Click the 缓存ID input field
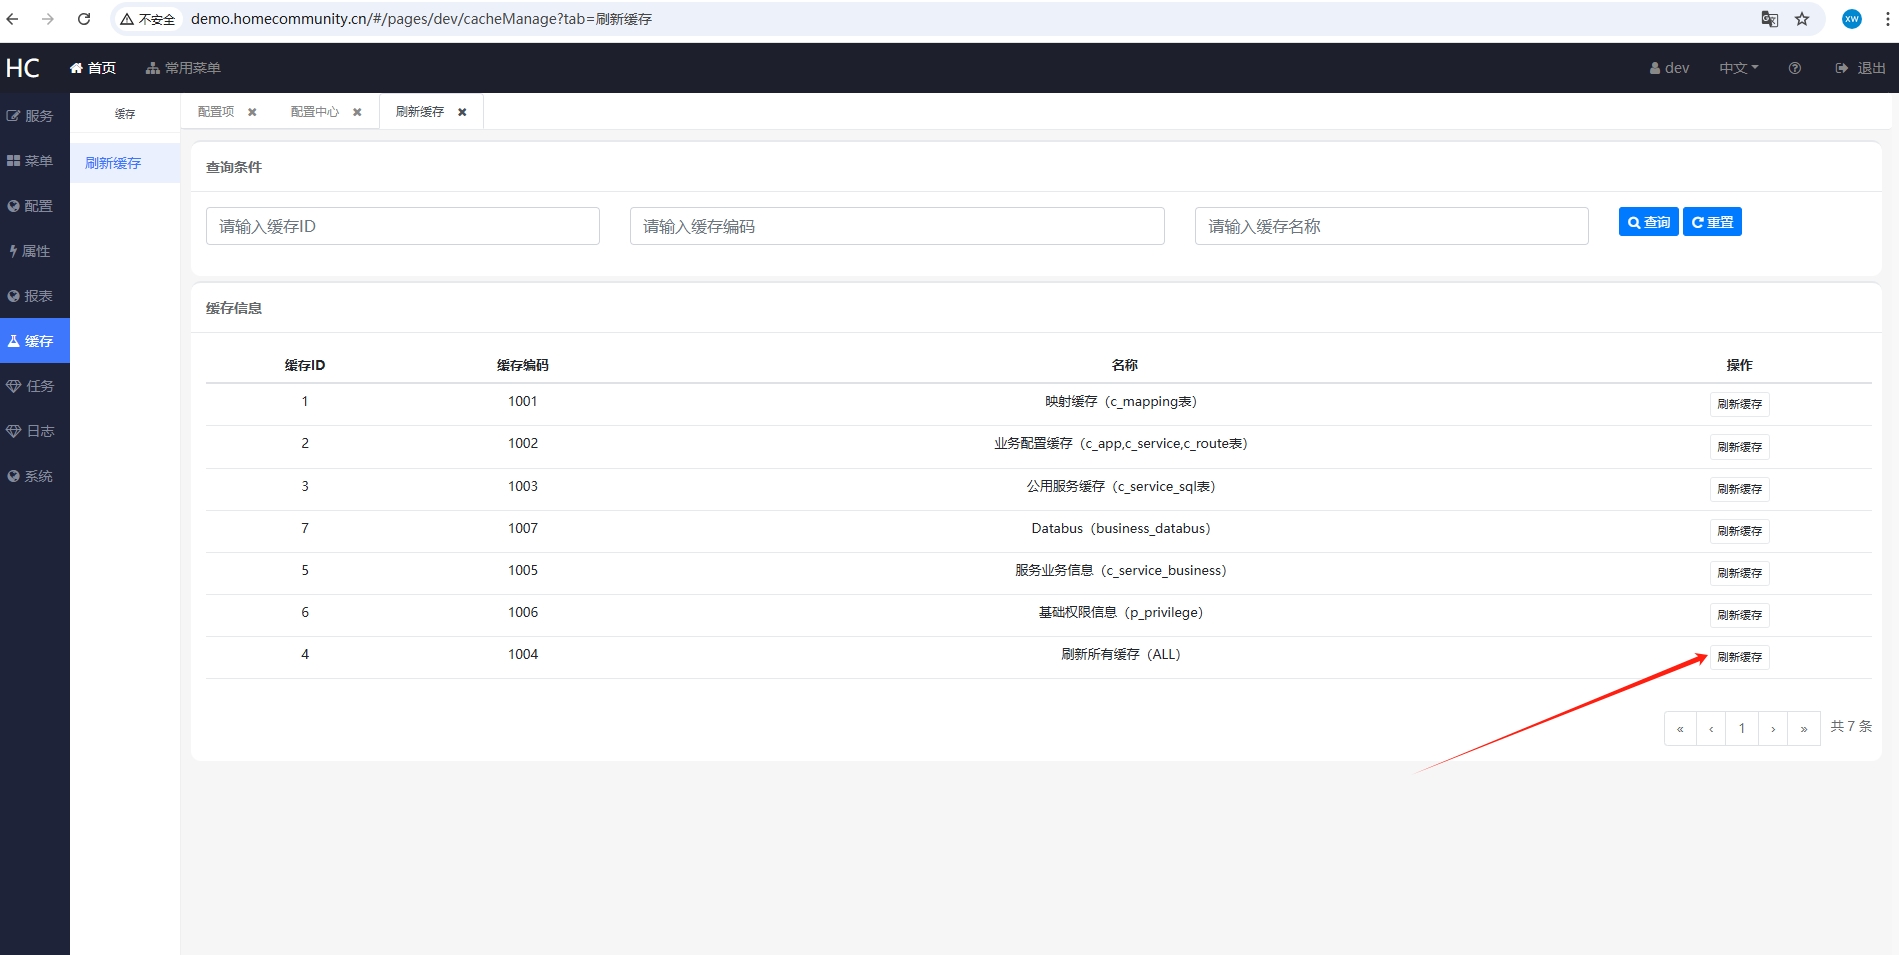Screen dimensions: 1899x955 click(402, 226)
